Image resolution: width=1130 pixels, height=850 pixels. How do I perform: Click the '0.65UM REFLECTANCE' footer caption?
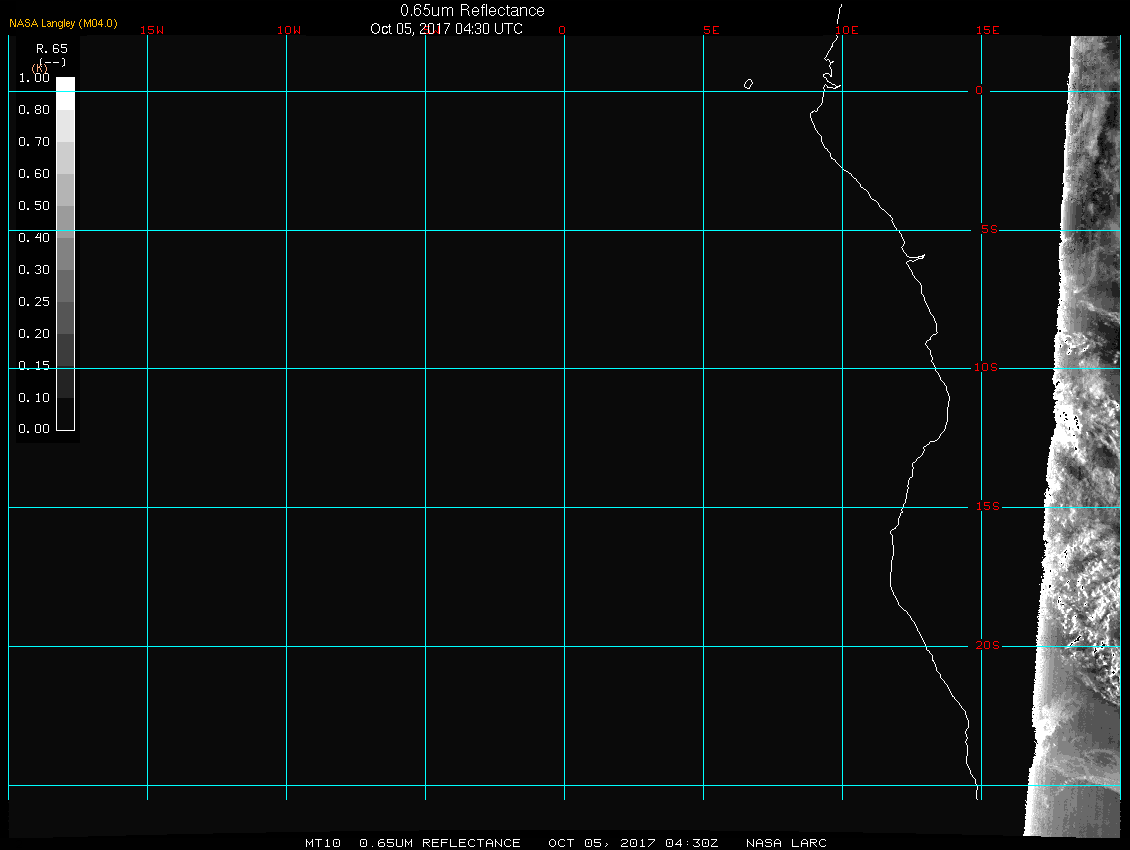(x=440, y=843)
